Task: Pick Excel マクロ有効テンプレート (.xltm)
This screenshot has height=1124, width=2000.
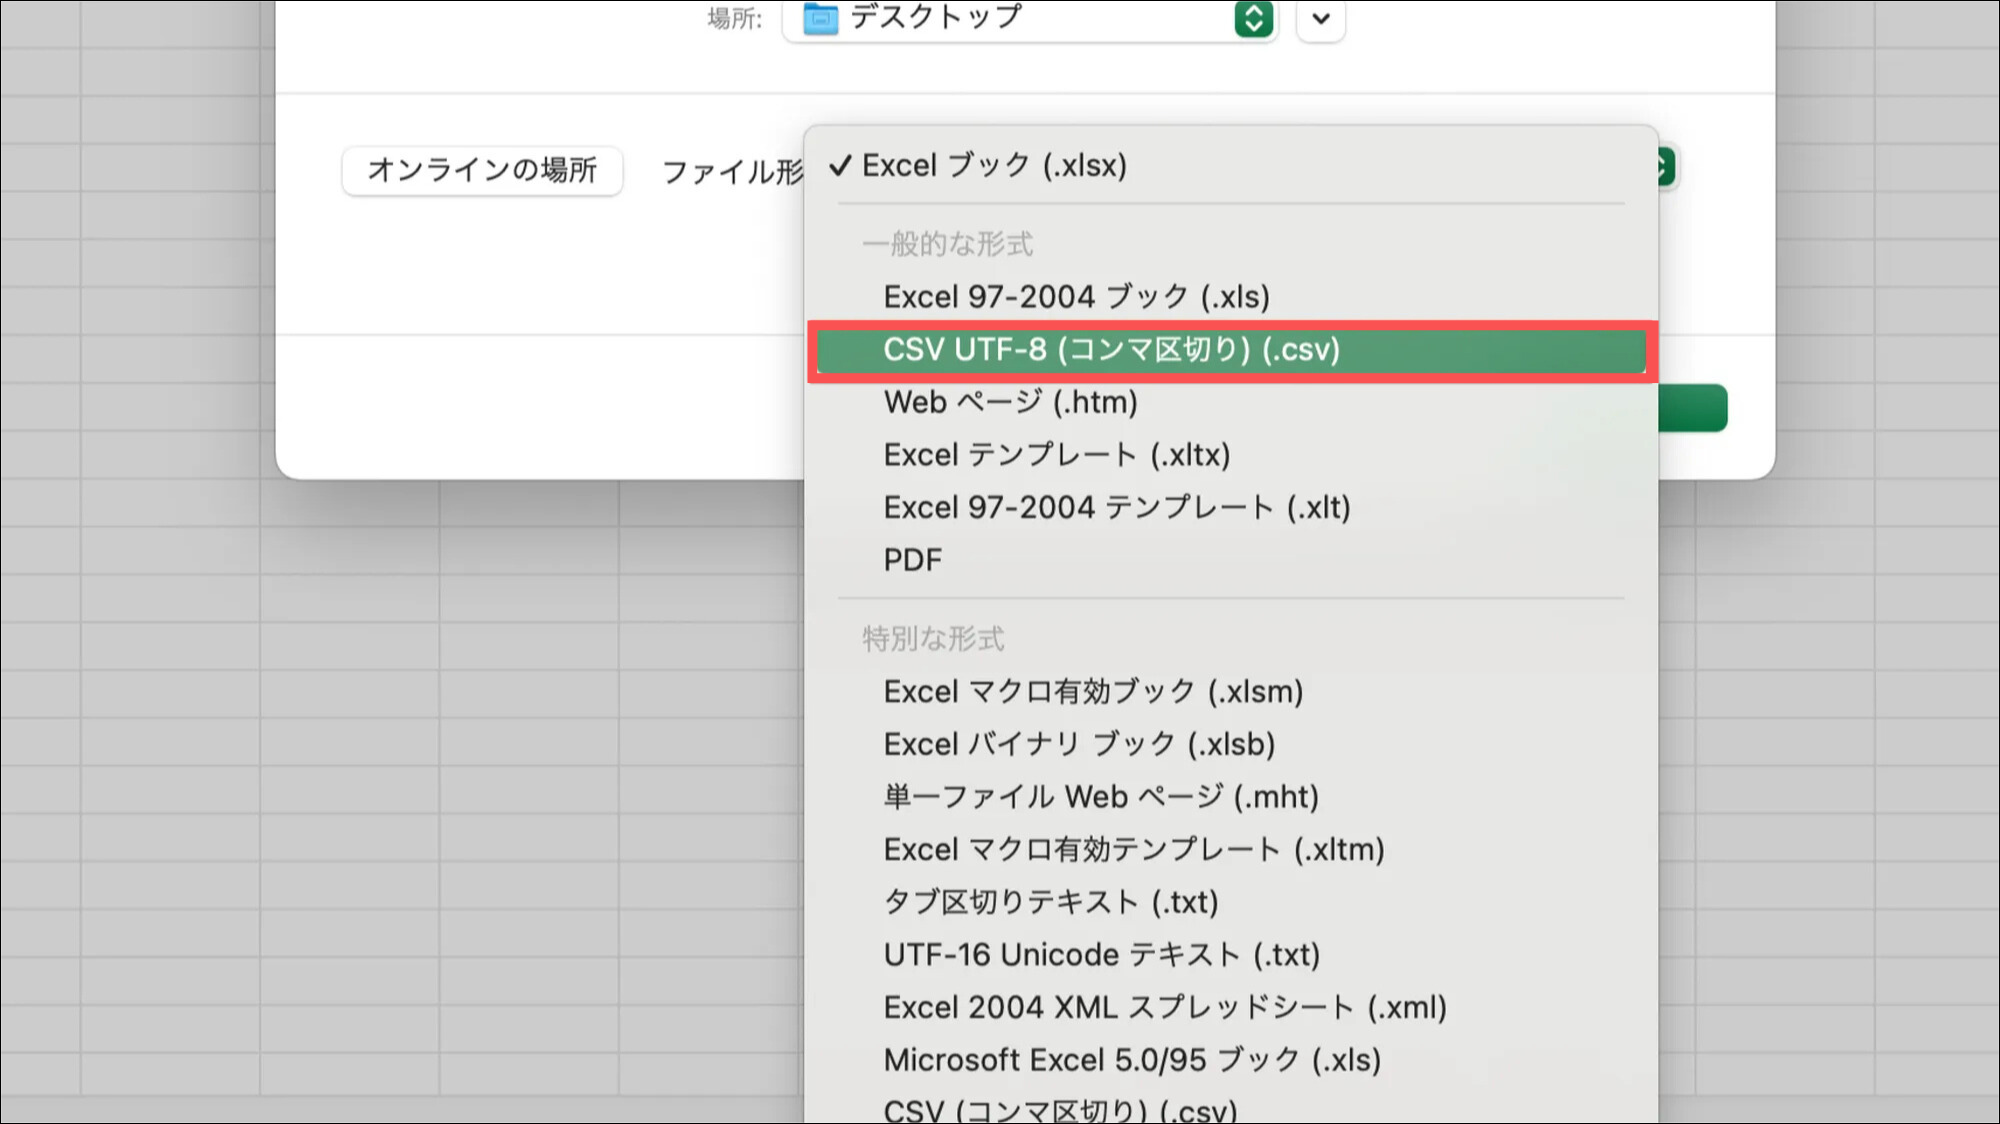Action: [1133, 850]
